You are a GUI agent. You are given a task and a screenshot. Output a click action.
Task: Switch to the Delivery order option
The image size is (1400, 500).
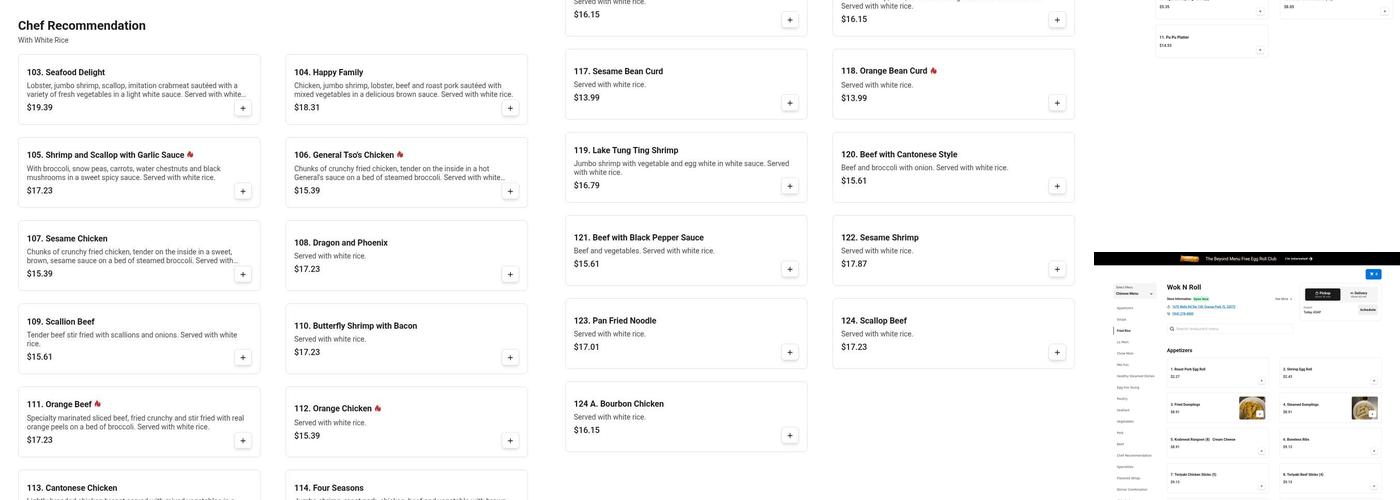click(x=1359, y=294)
